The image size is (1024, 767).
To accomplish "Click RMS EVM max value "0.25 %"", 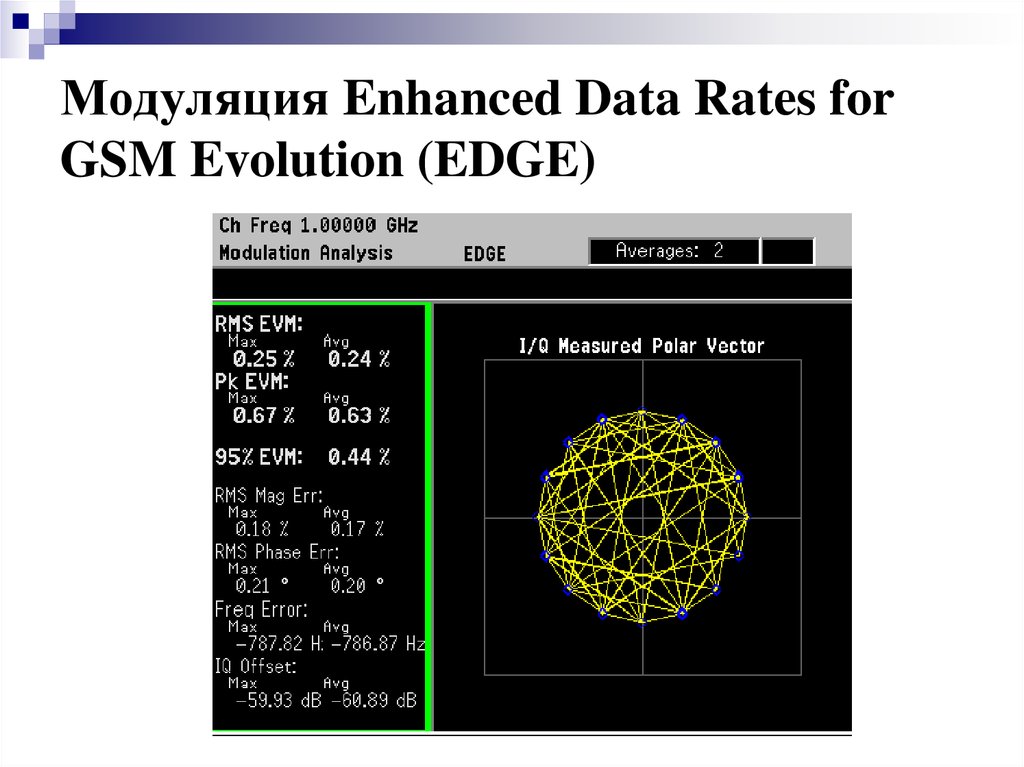I will (264, 359).
